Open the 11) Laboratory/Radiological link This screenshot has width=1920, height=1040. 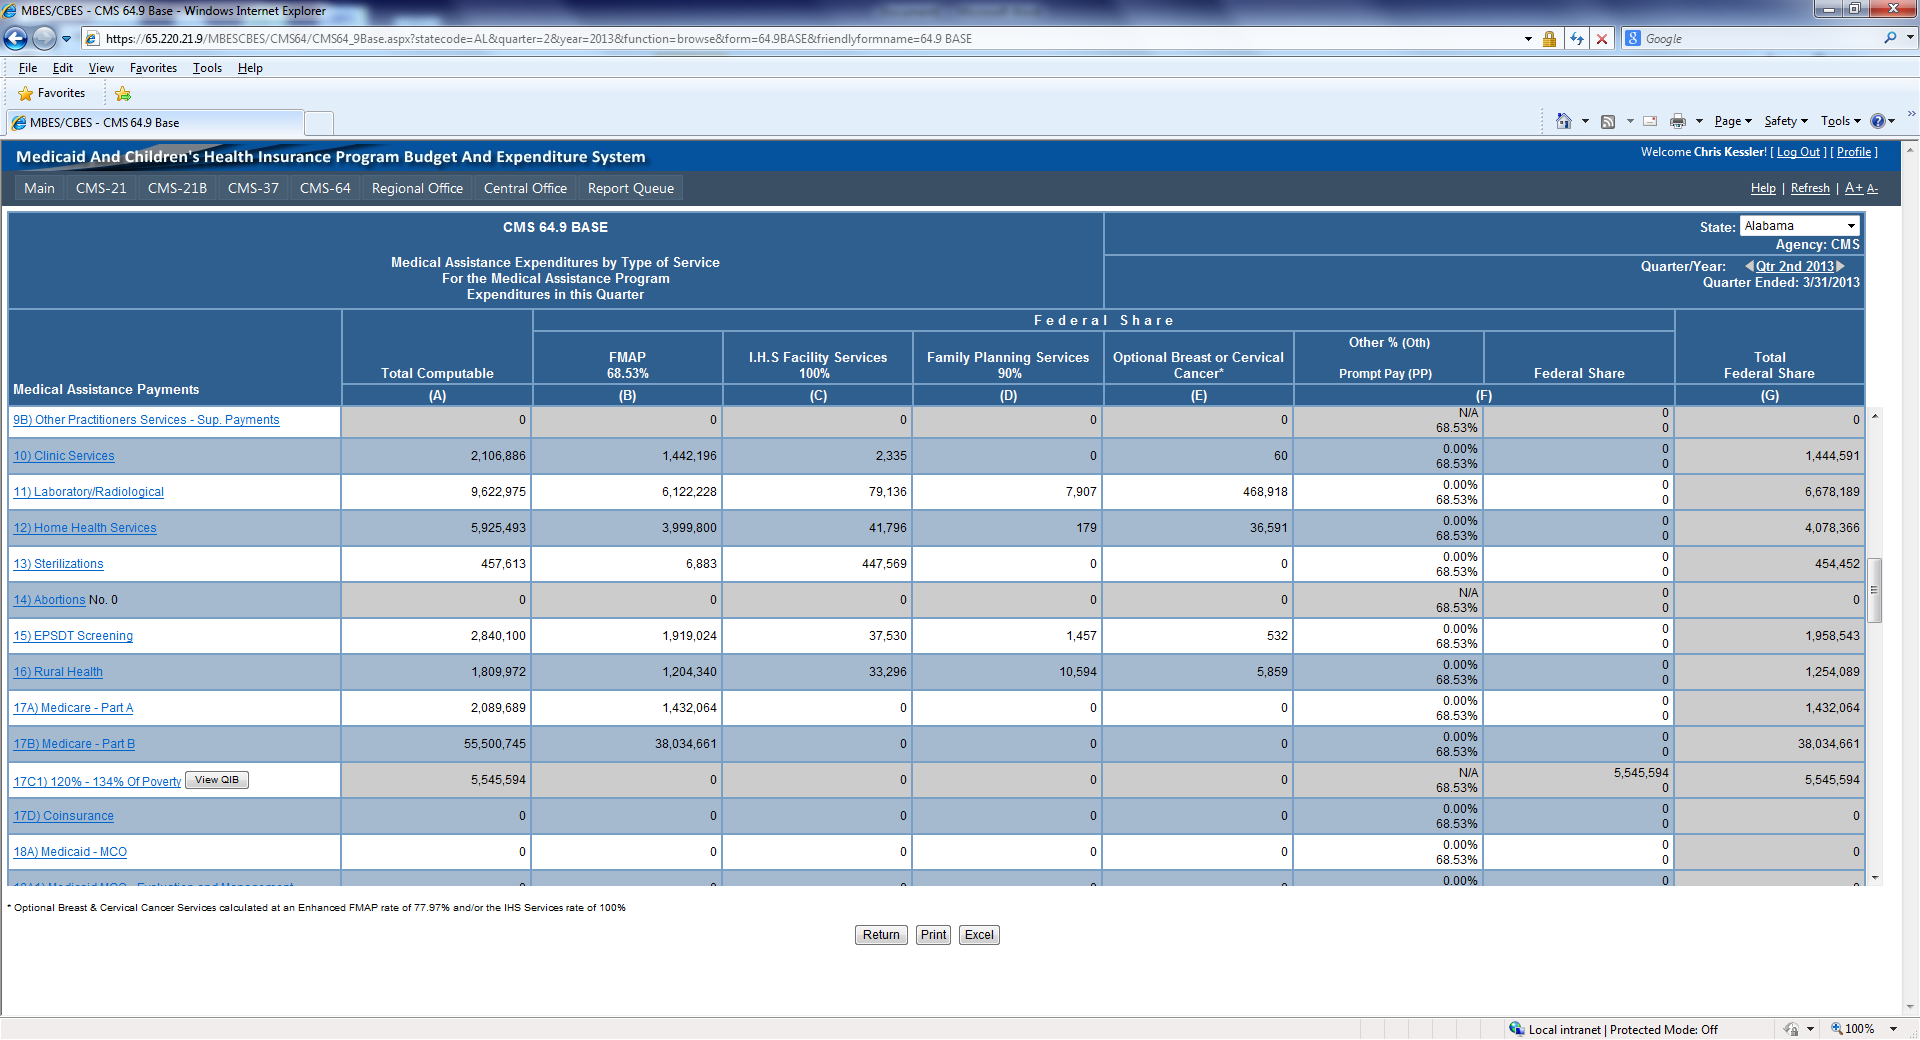pyautogui.click(x=89, y=492)
